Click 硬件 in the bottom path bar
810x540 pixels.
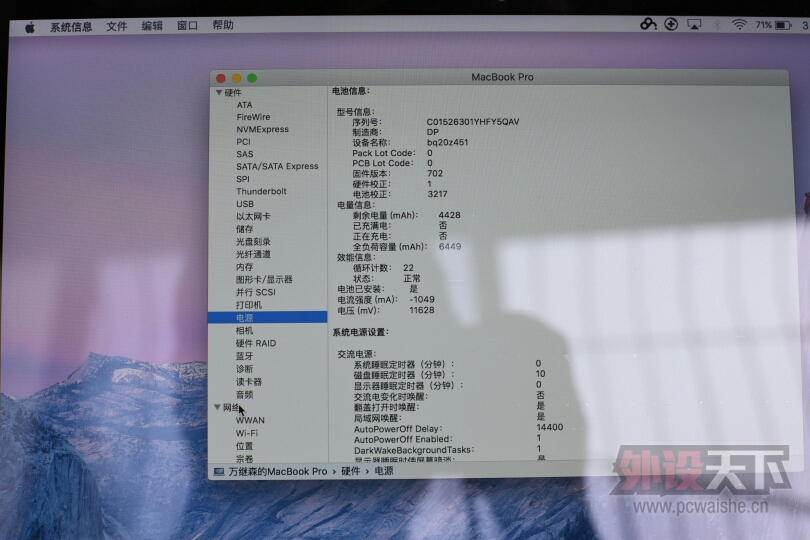pos(350,471)
